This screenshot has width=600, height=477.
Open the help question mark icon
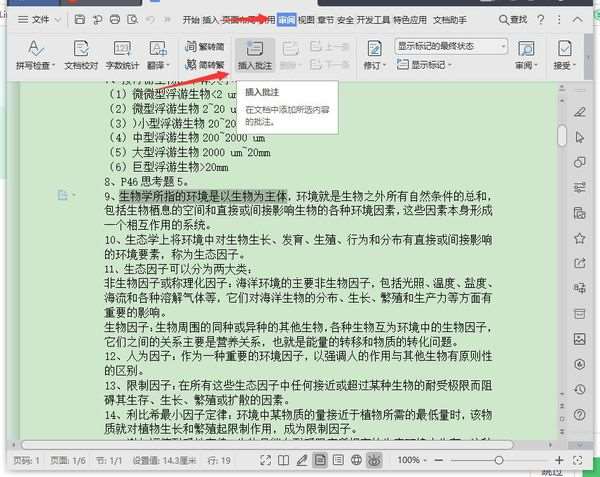coord(540,19)
